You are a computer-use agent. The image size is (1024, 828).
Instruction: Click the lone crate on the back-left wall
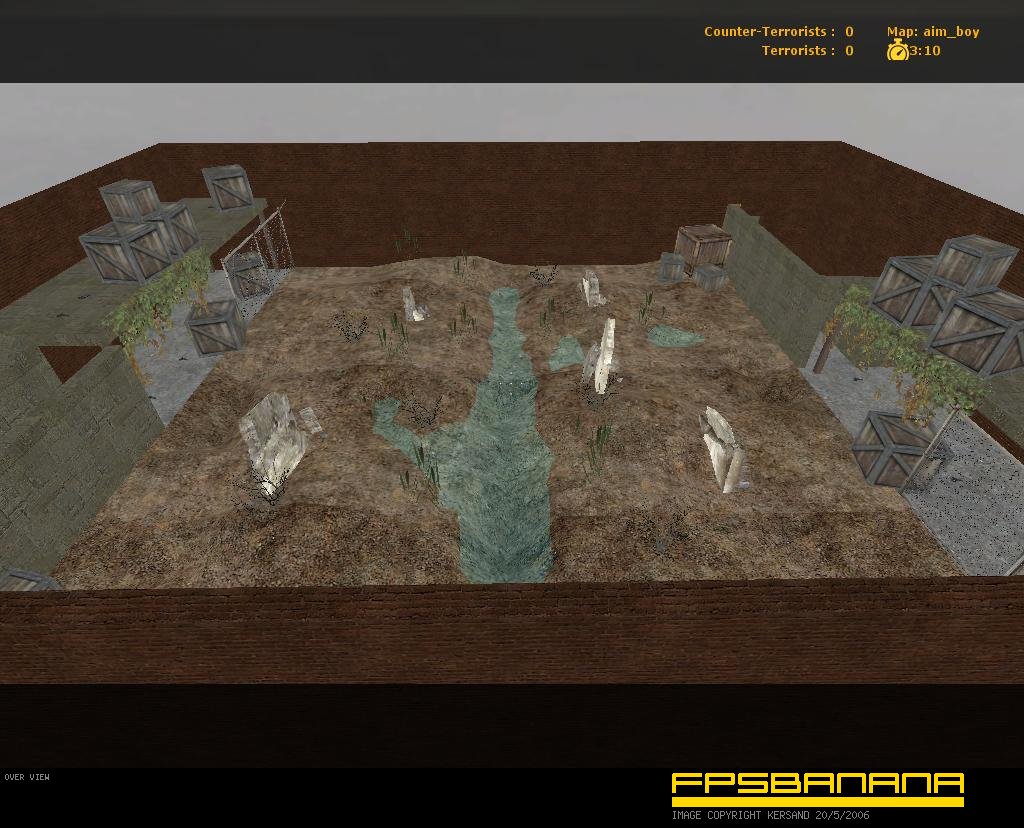pyautogui.click(x=227, y=187)
